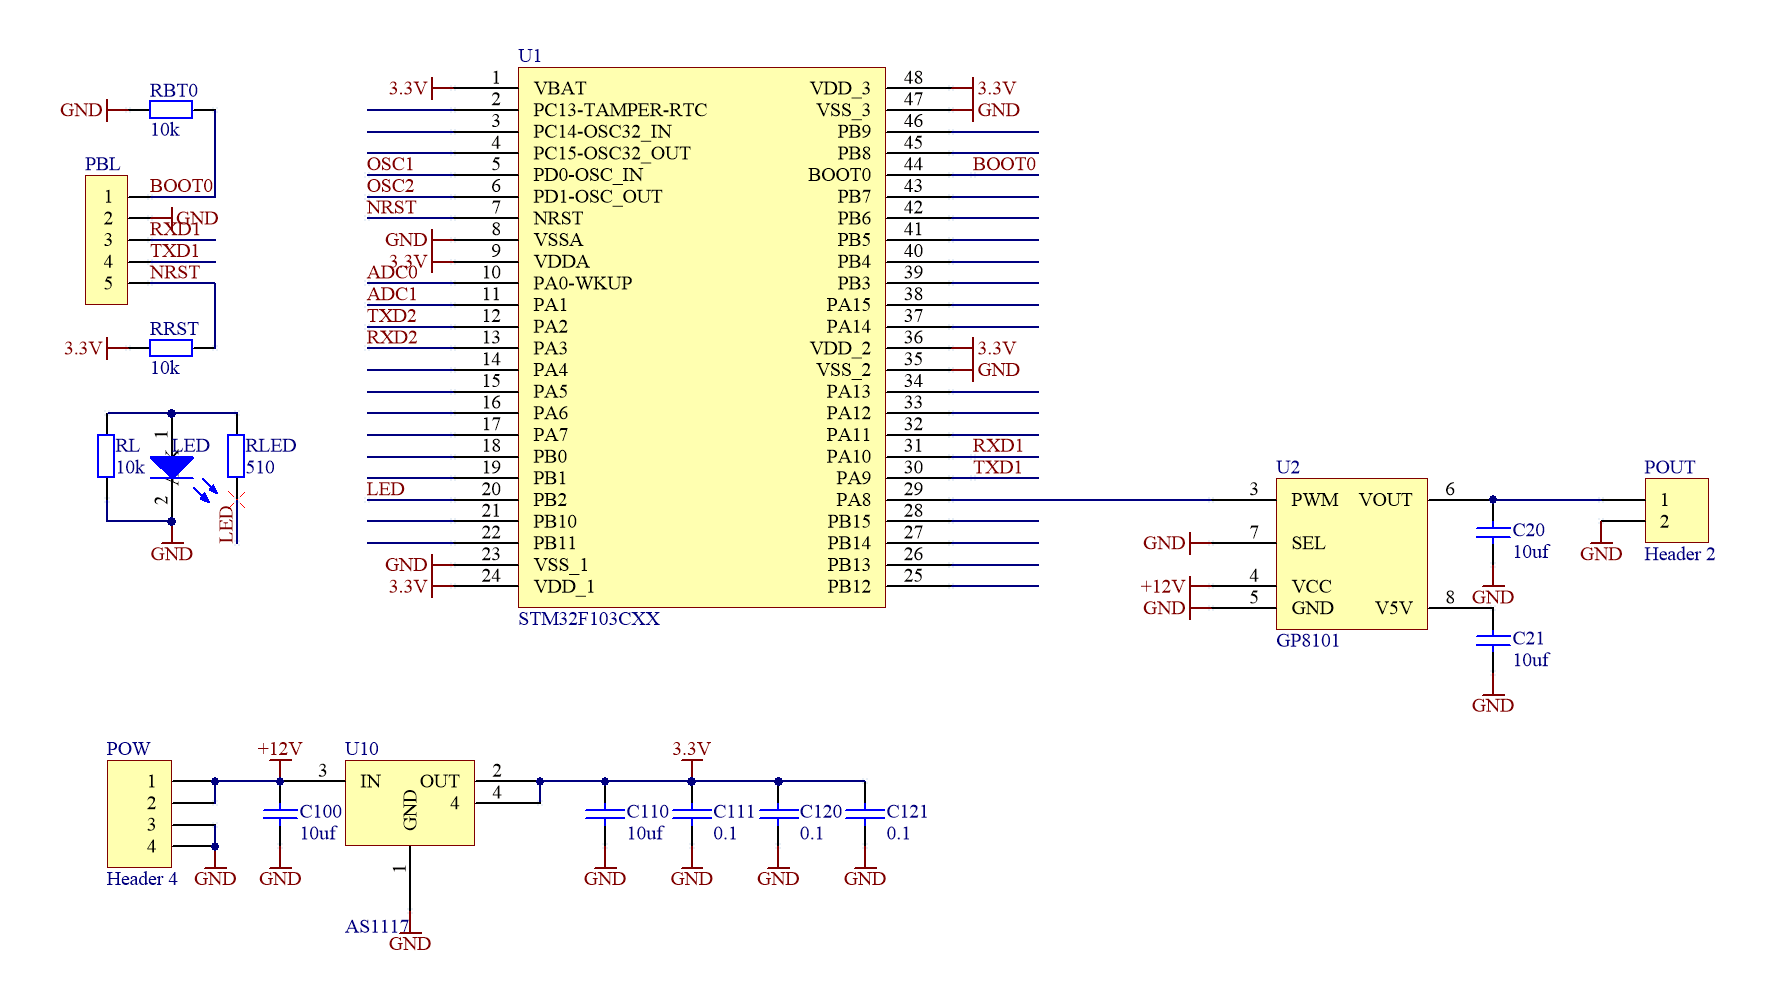1785x991 pixels.
Task: Click the PC13-TAMPER-RTC pin name
Action: coord(620,110)
